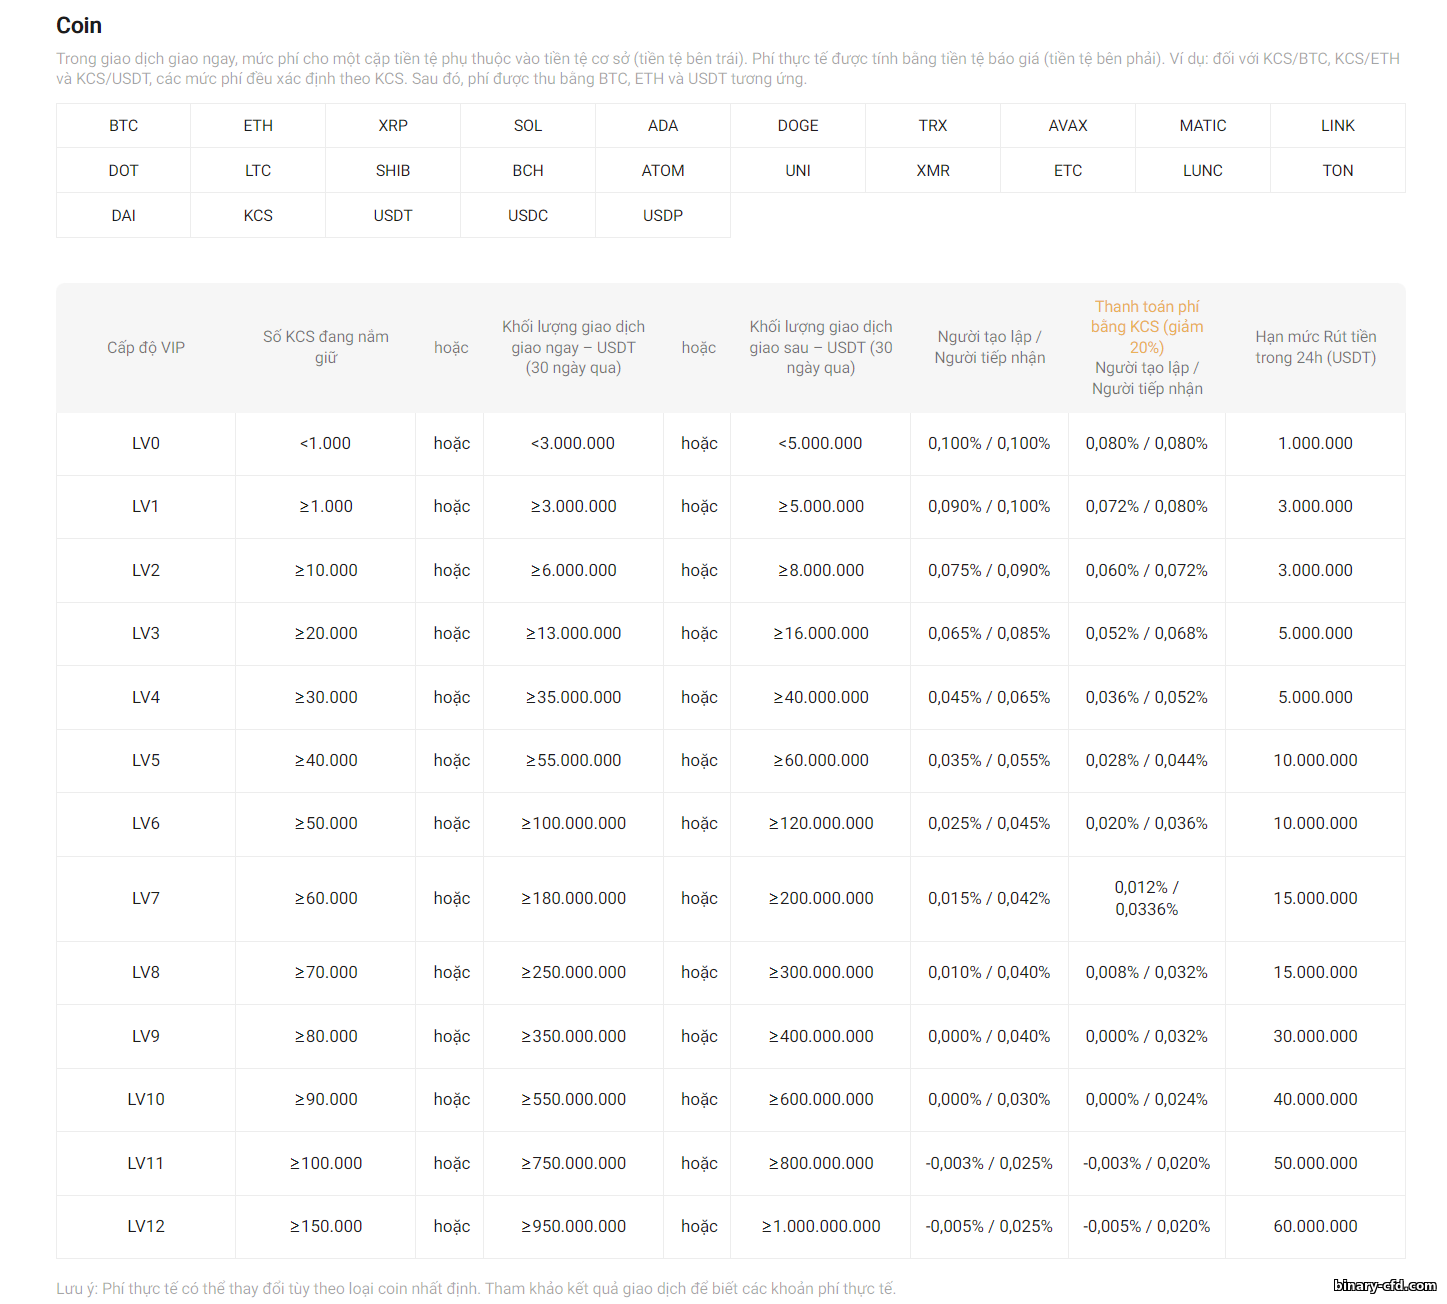Click the 'Số KCS đang nắm giữ' header
Image resolution: width=1447 pixels, height=1304 pixels.
click(x=326, y=347)
